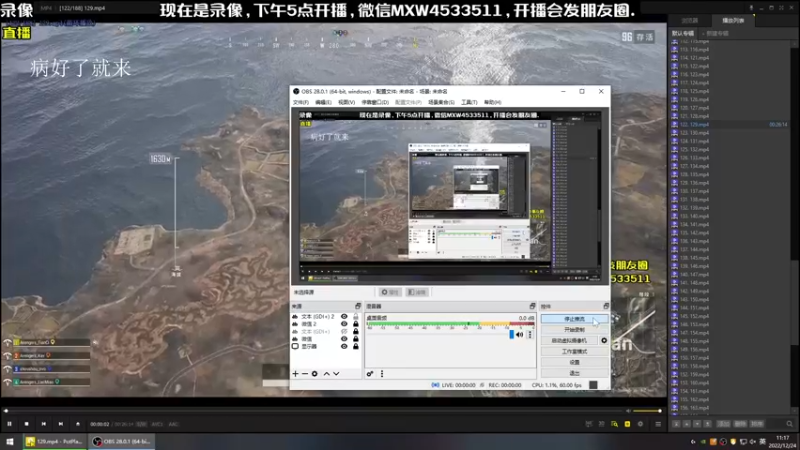Open source properties gear in sources toolbar
Screen dimensions: 800x450
click(315, 374)
